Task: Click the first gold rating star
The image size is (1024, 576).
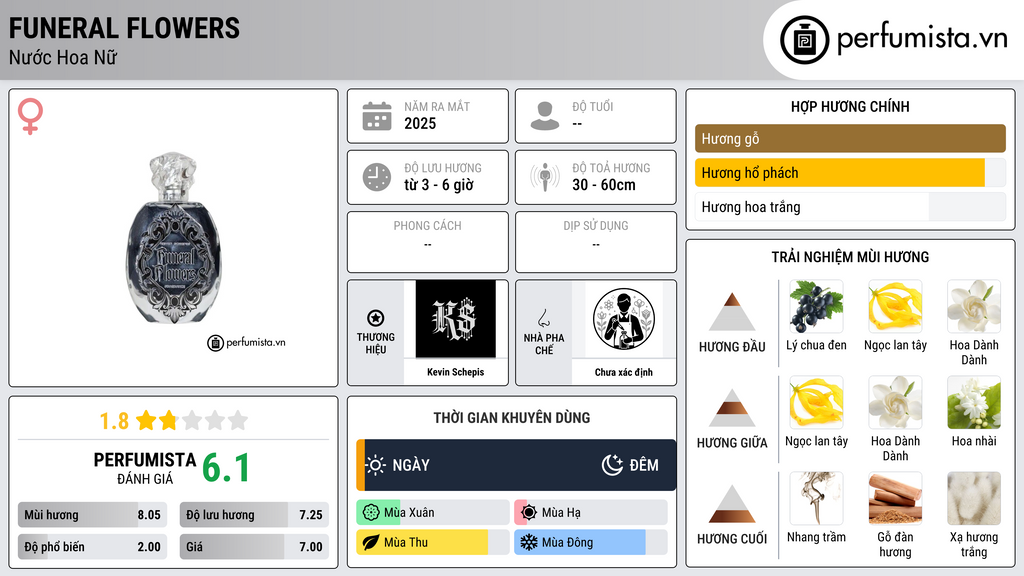Action: pyautogui.click(x=146, y=420)
